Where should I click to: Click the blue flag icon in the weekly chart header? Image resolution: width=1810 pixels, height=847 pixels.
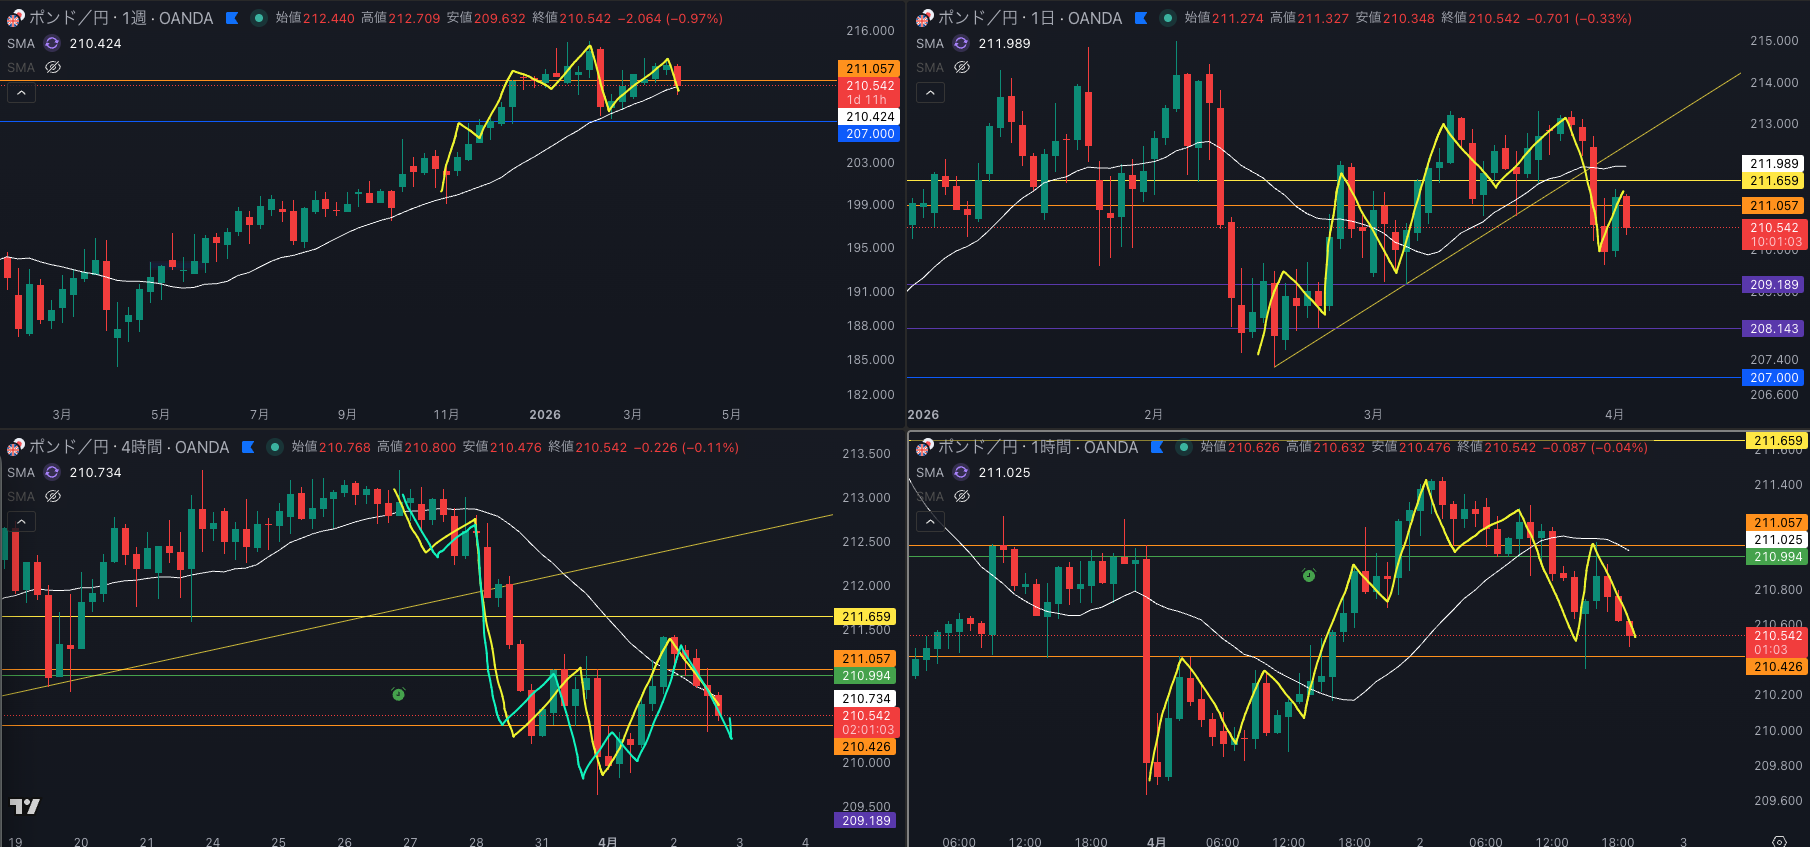click(x=232, y=18)
